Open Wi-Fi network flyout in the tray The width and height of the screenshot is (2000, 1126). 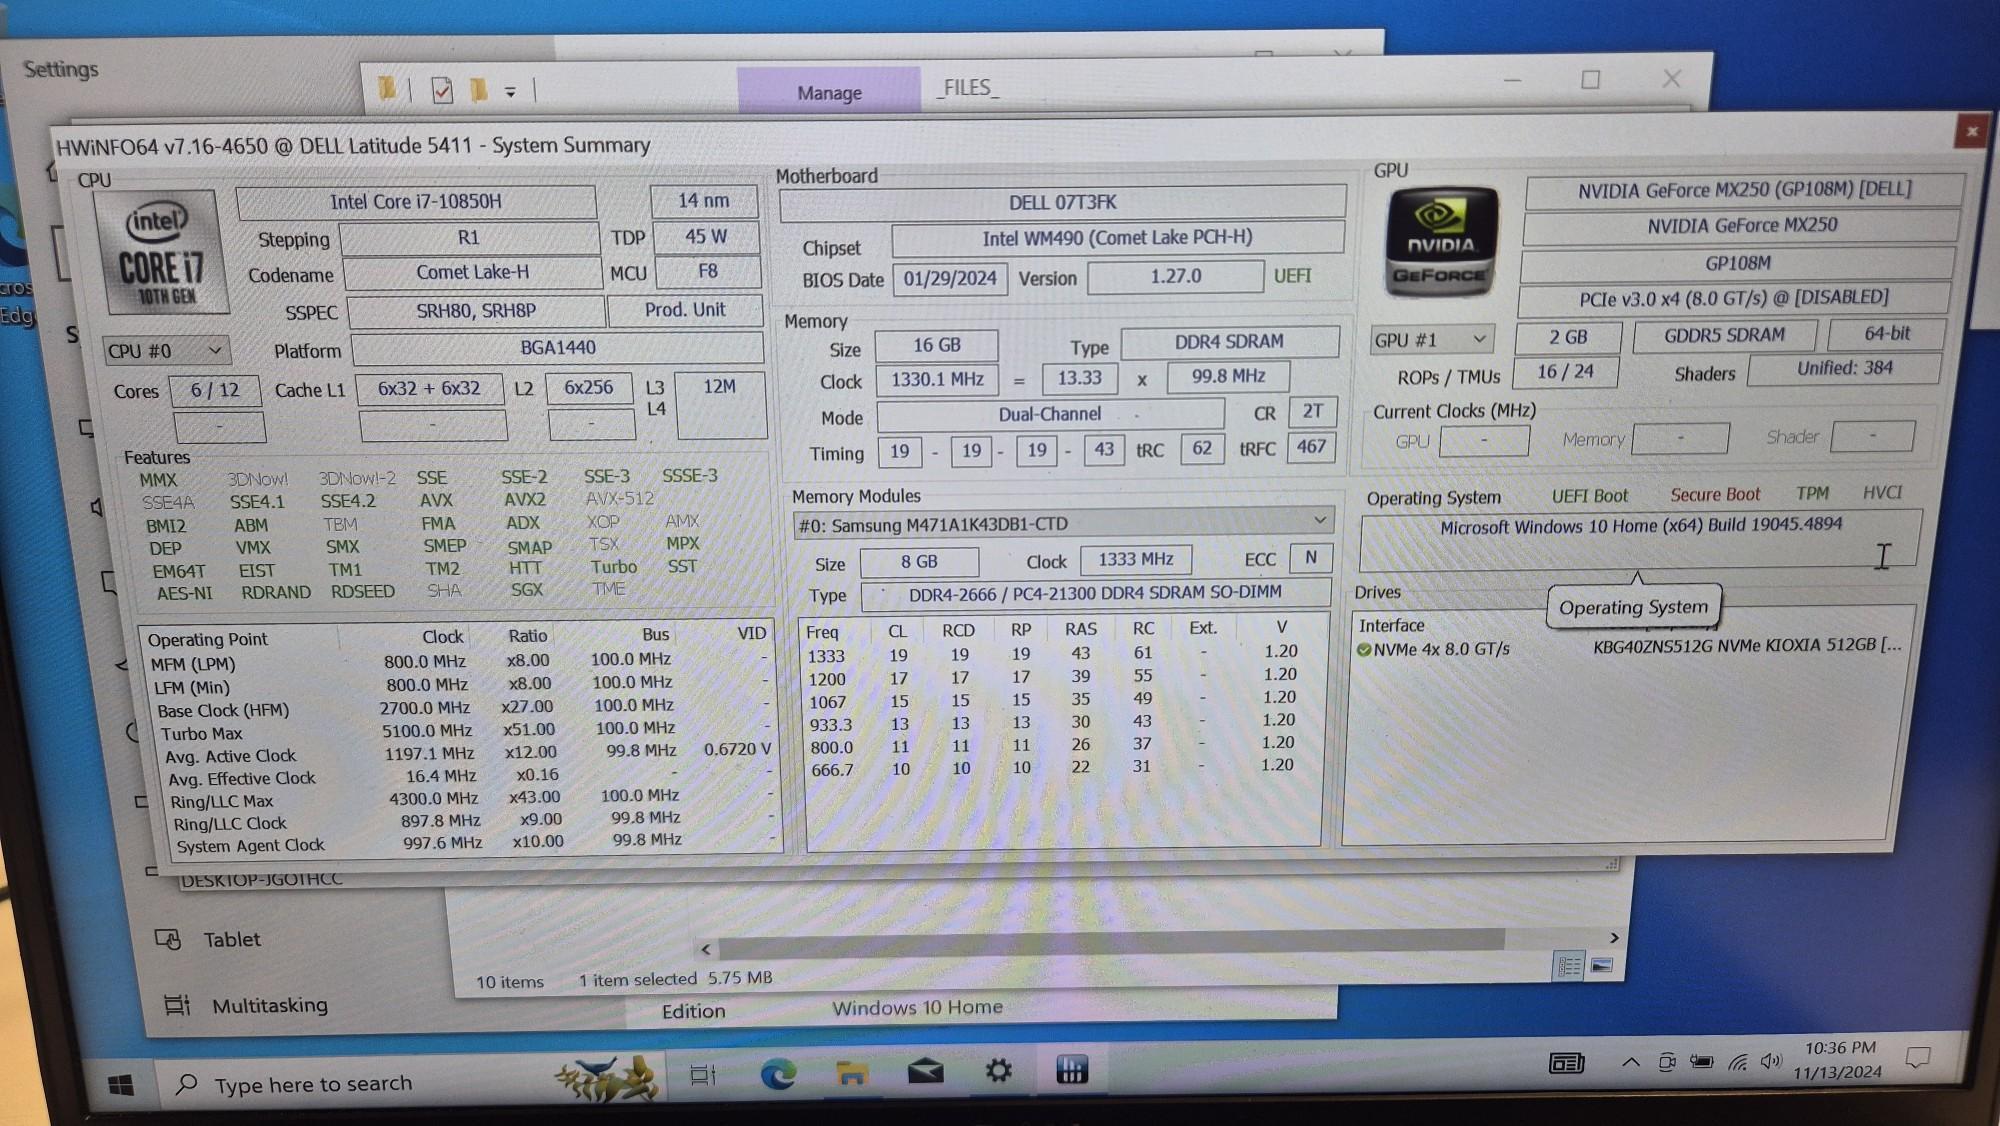tap(1737, 1062)
